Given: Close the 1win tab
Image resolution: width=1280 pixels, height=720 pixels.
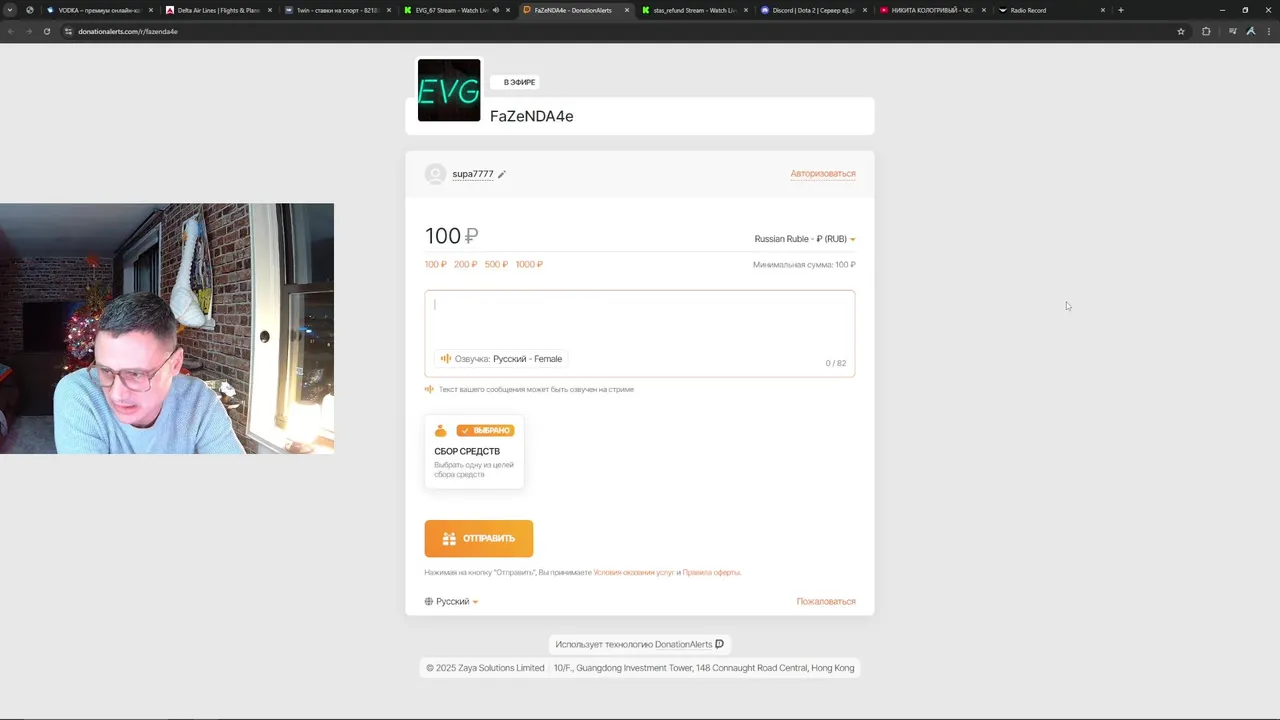Looking at the screenshot, I should (389, 10).
